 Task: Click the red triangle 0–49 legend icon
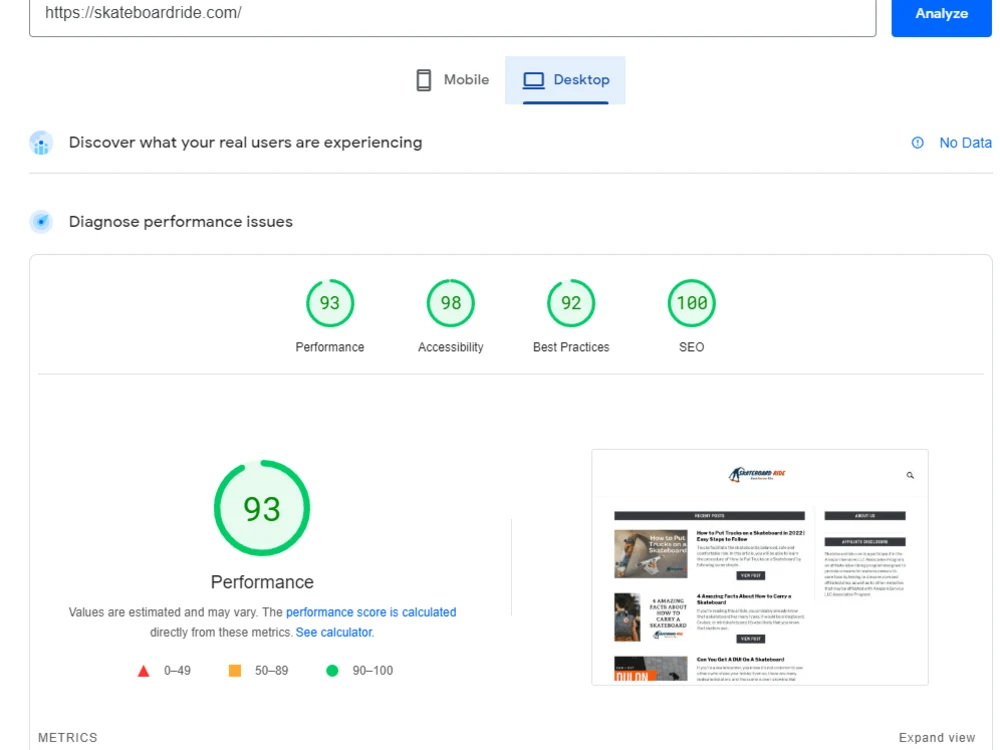143,671
